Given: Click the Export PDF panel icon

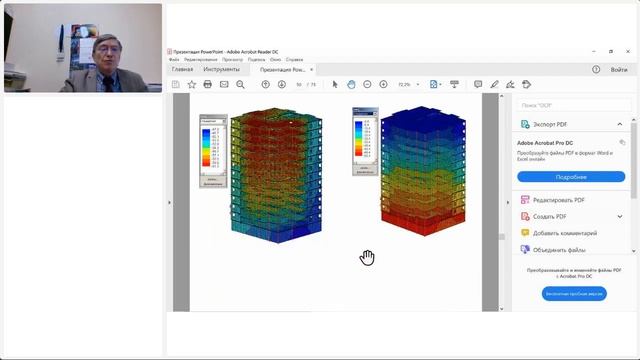Looking at the screenshot, I should click(525, 124).
